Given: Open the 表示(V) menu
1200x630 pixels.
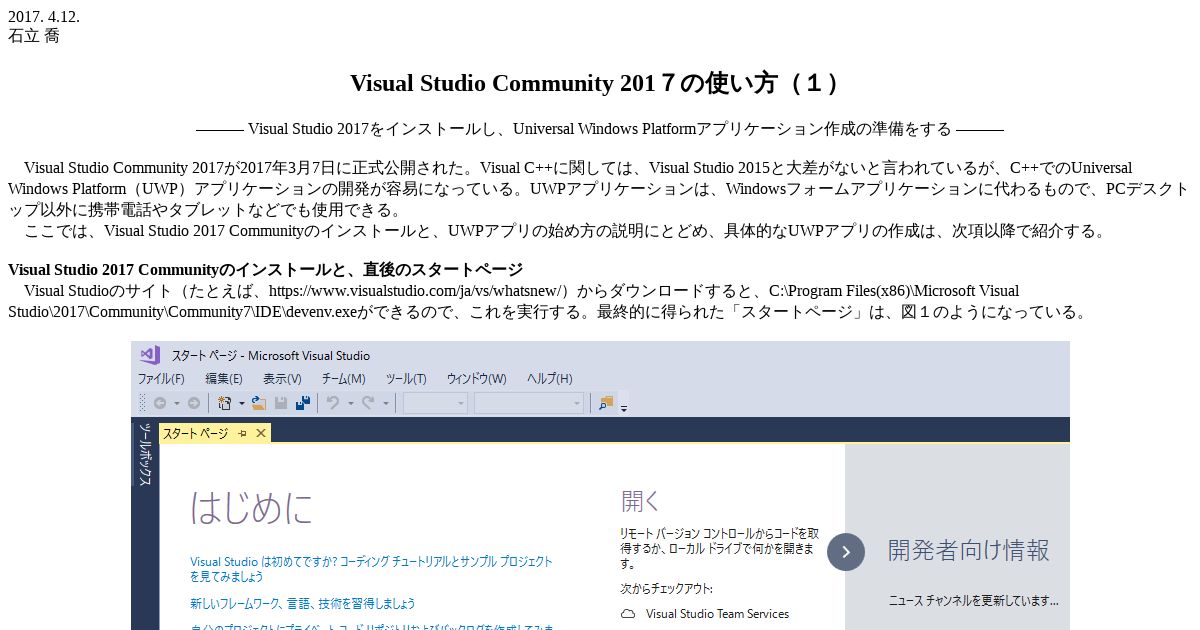Looking at the screenshot, I should click(x=282, y=379).
